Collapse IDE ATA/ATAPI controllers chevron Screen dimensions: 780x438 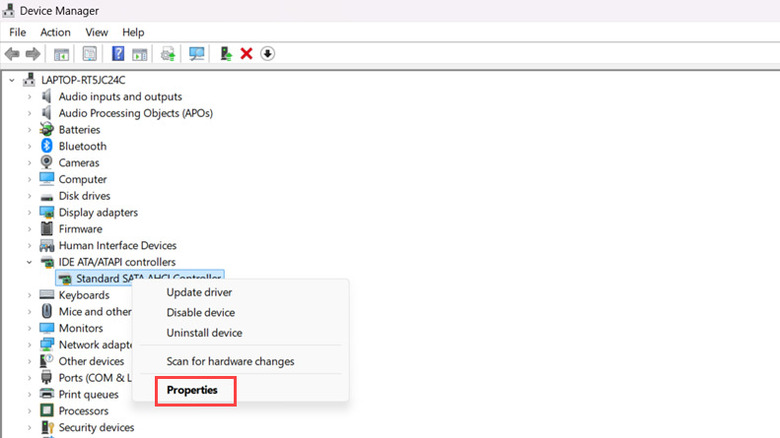point(29,262)
